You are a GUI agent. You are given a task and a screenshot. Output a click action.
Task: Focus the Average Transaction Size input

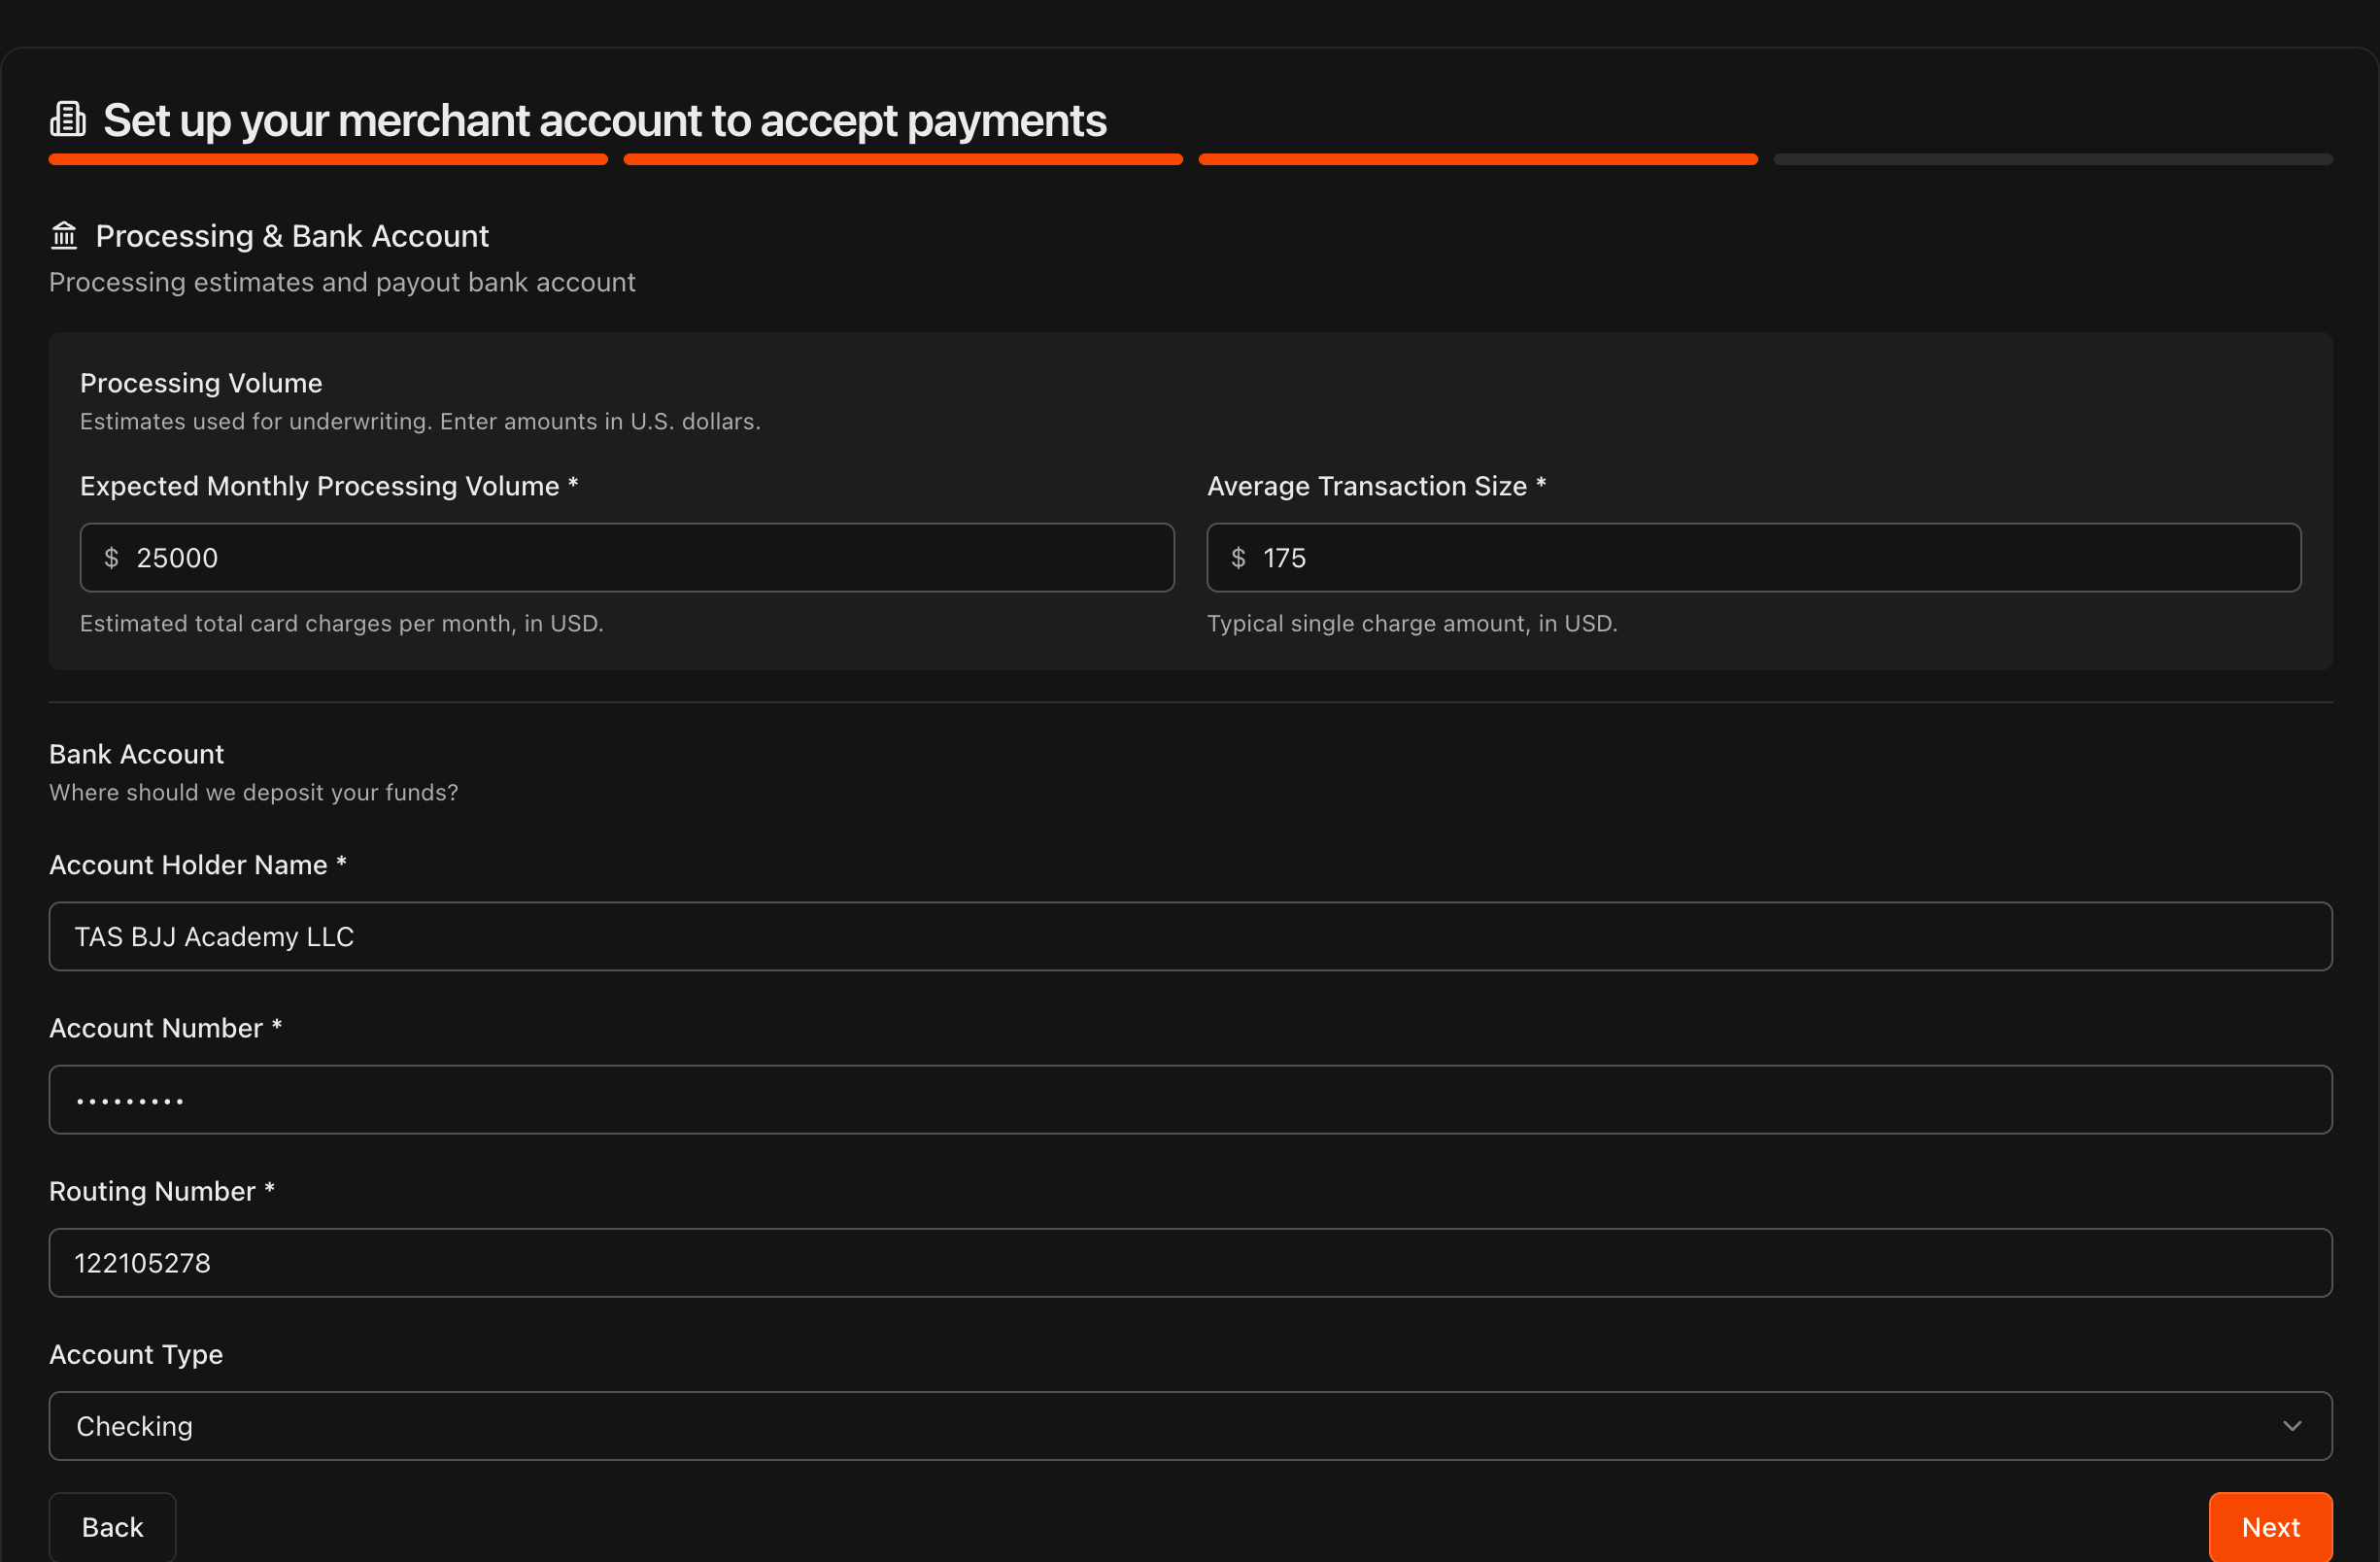click(x=1754, y=558)
